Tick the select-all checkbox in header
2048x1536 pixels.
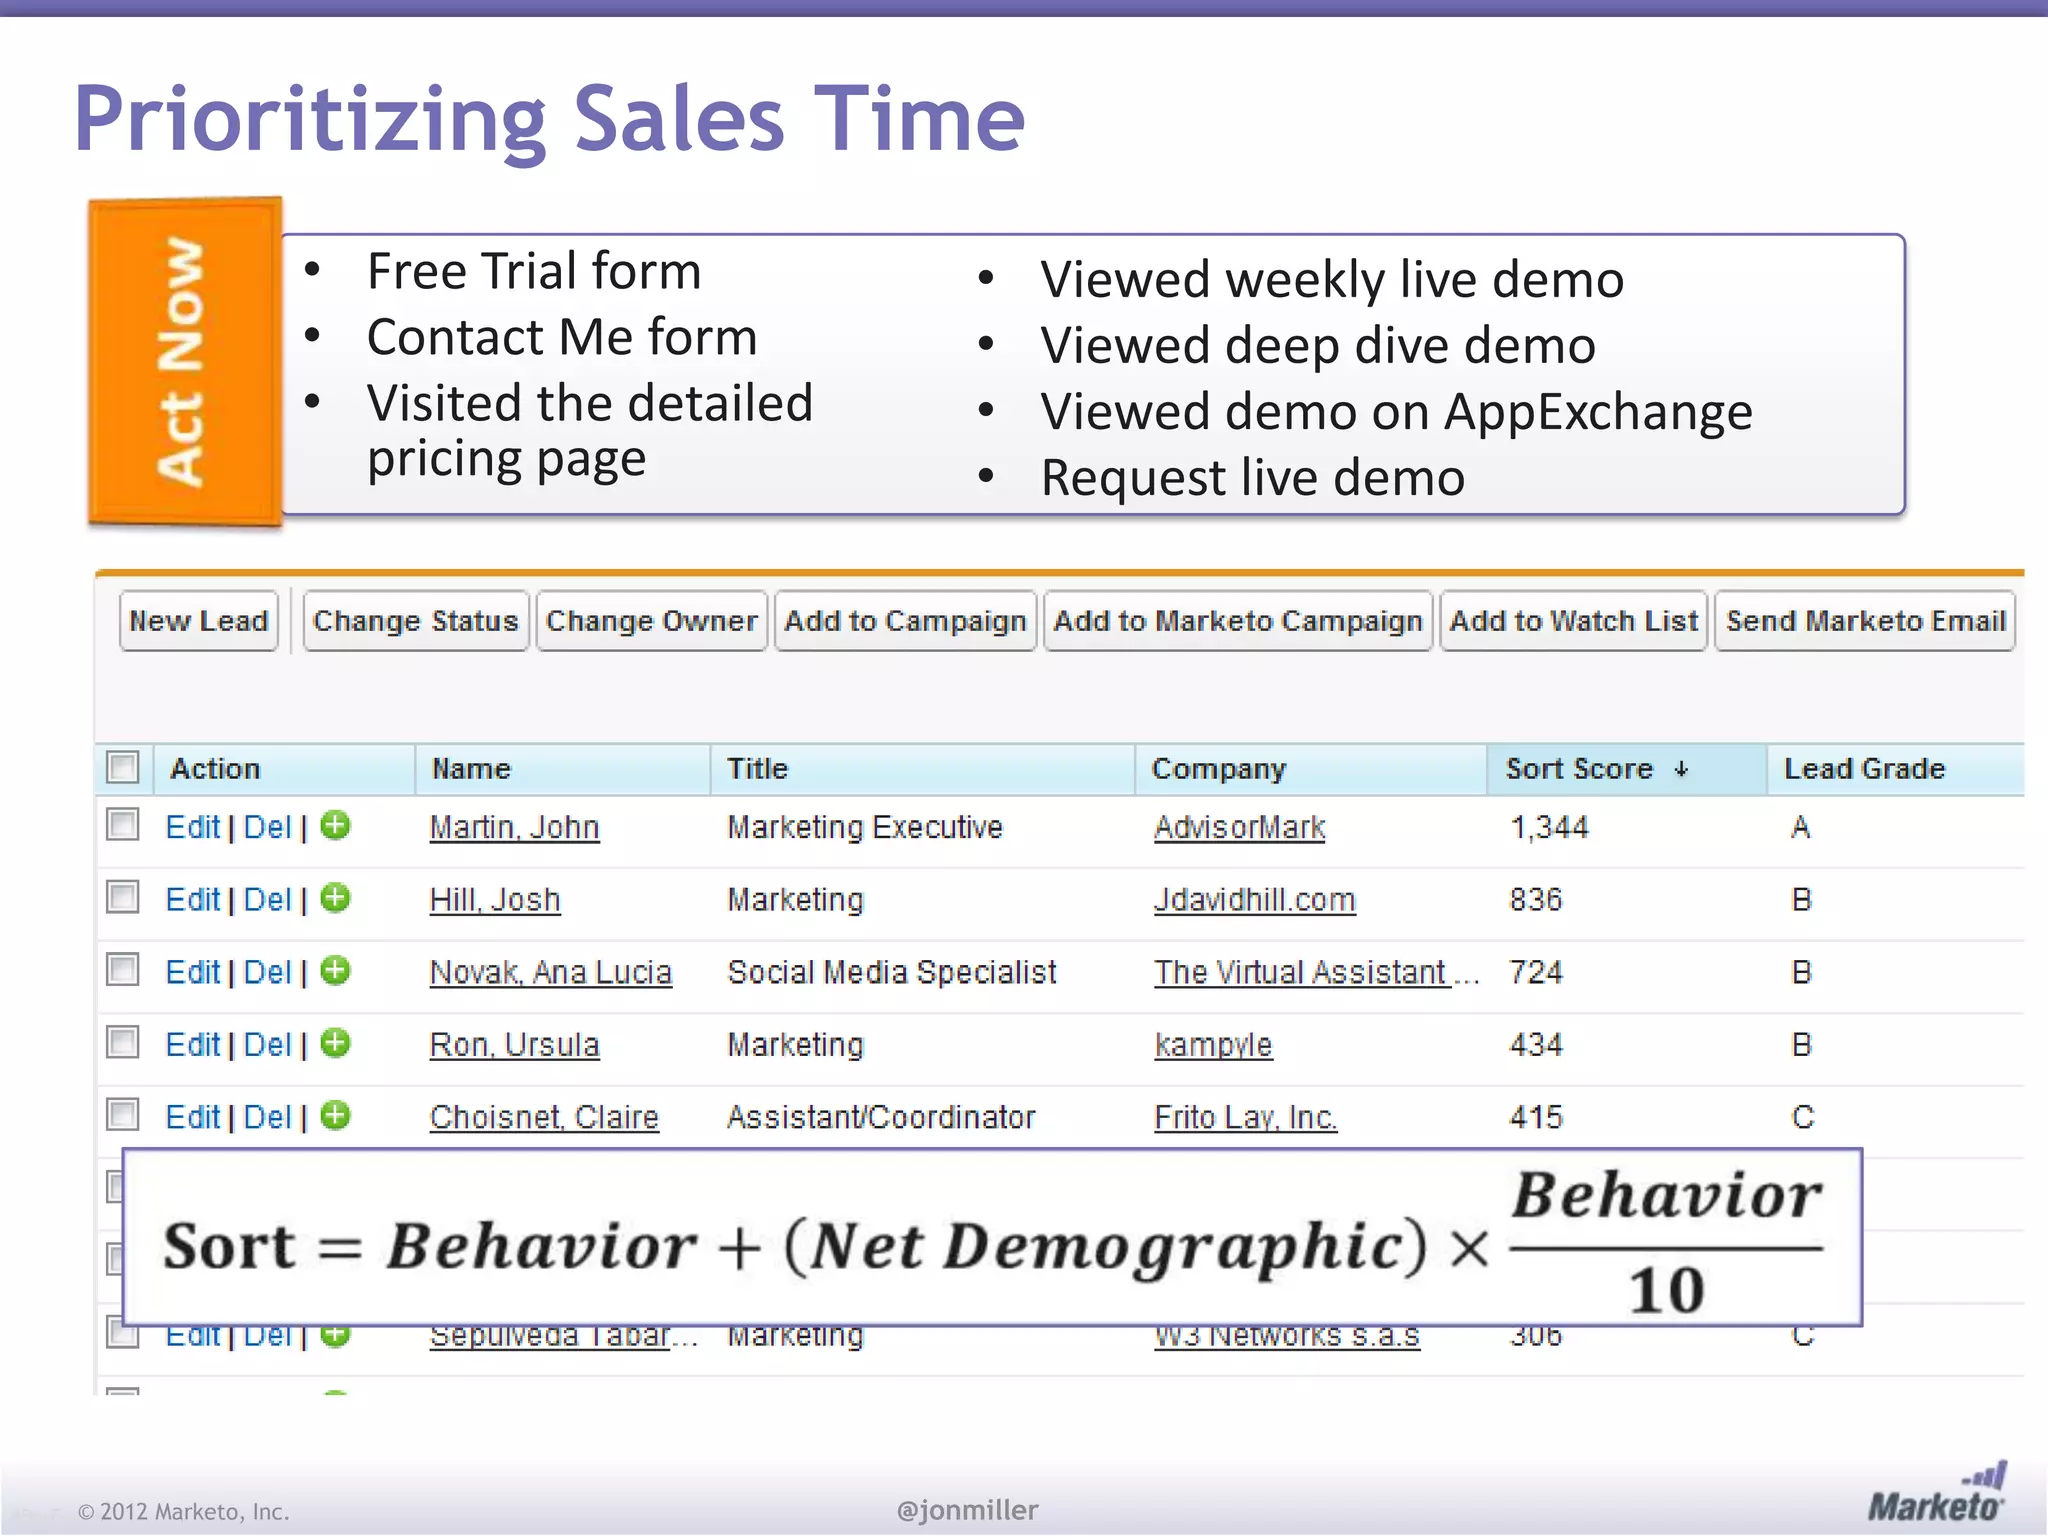[123, 768]
